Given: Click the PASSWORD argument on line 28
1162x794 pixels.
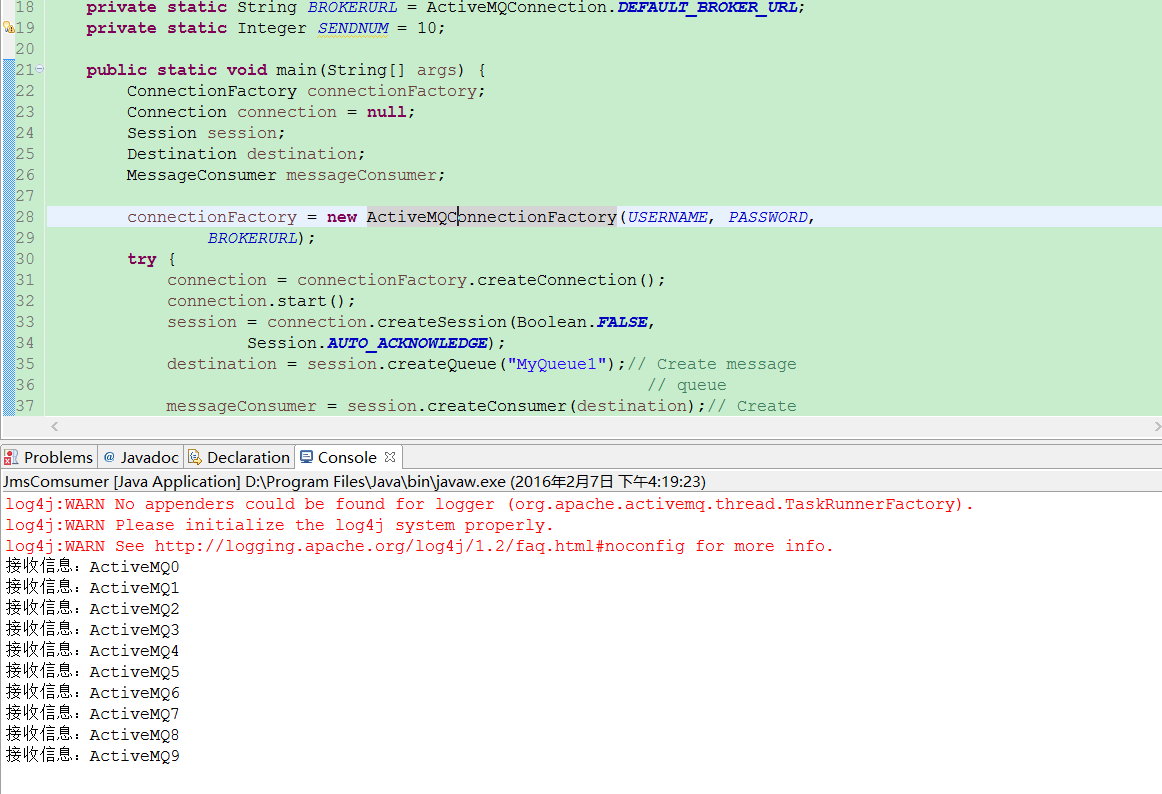Looking at the screenshot, I should [x=768, y=217].
